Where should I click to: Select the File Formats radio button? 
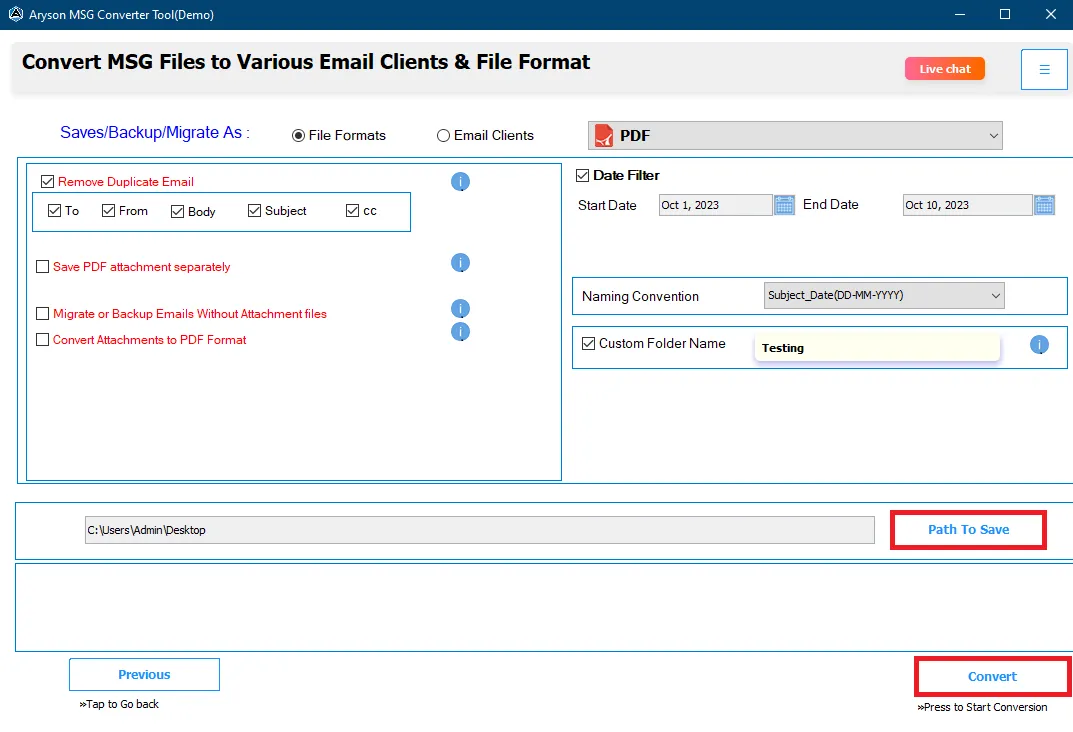298,135
